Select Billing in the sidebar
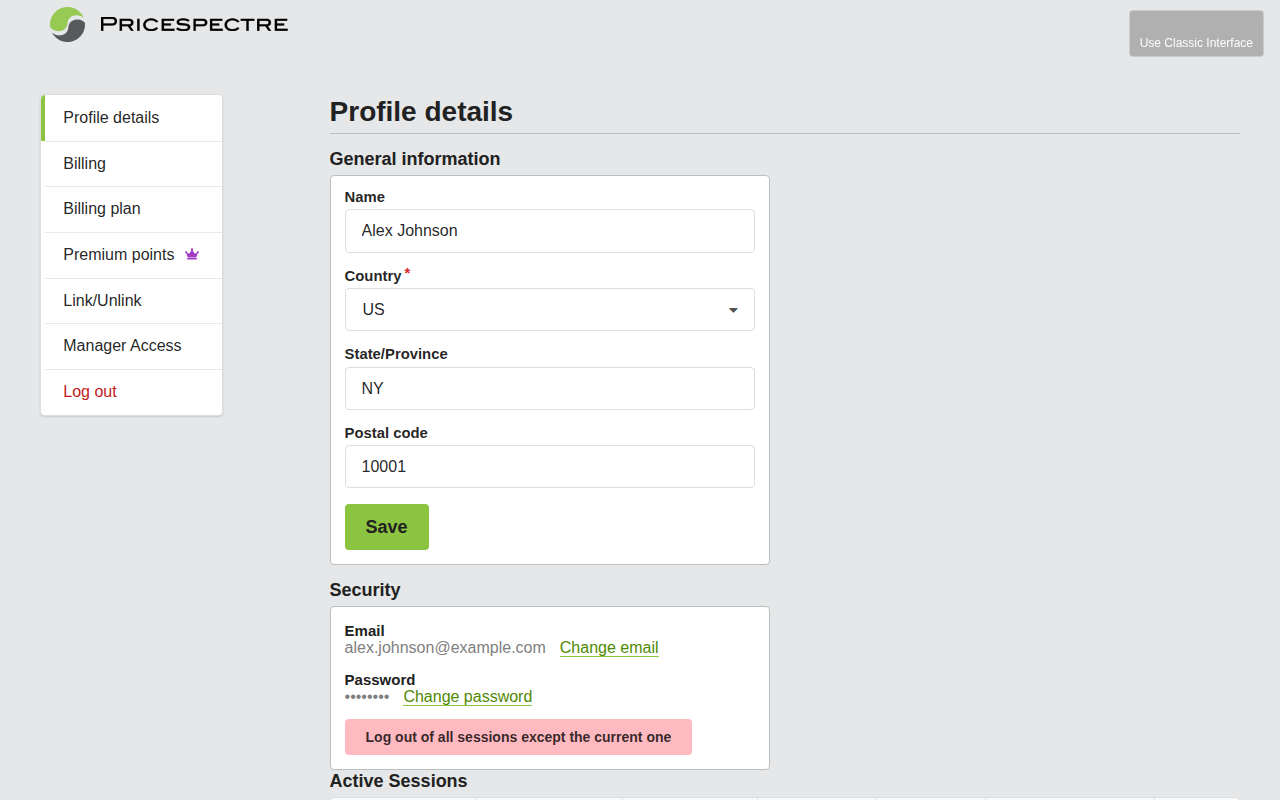The image size is (1280, 800). pyautogui.click(x=84, y=163)
